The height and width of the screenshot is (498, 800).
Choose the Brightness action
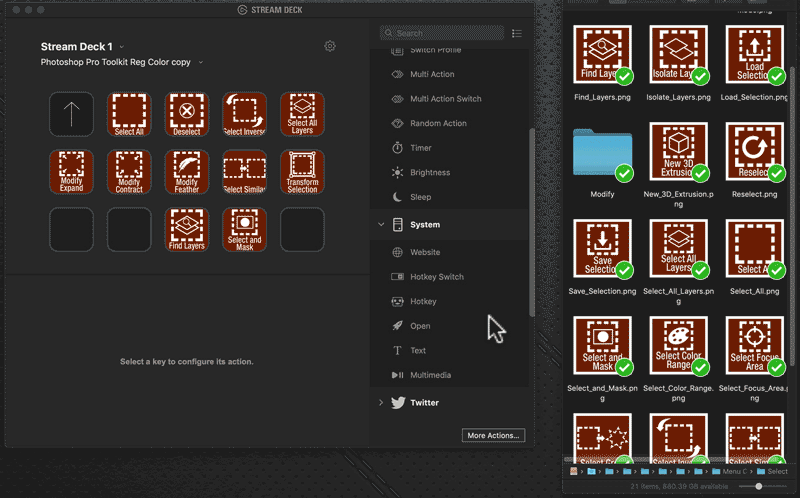(x=449, y=172)
